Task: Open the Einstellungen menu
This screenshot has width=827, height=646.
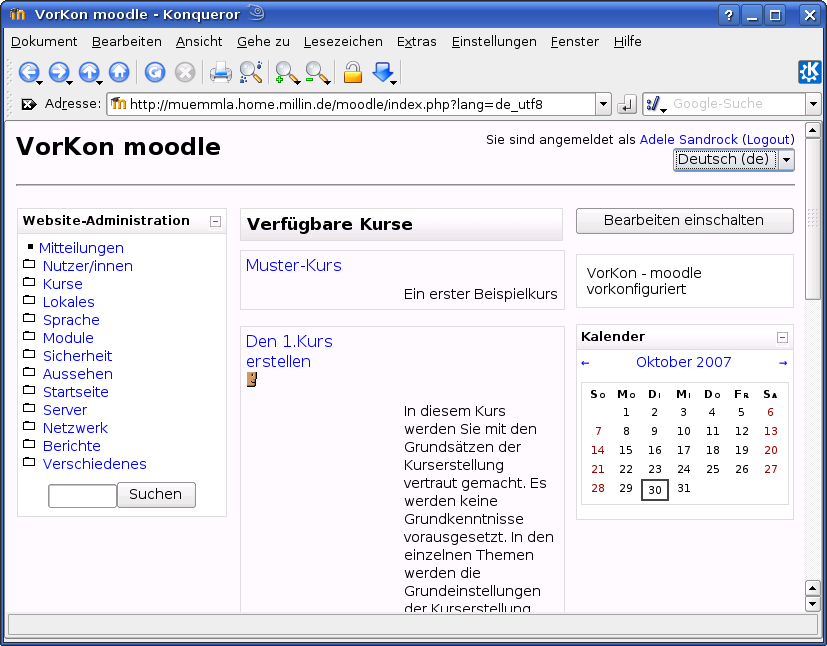Action: pos(494,42)
